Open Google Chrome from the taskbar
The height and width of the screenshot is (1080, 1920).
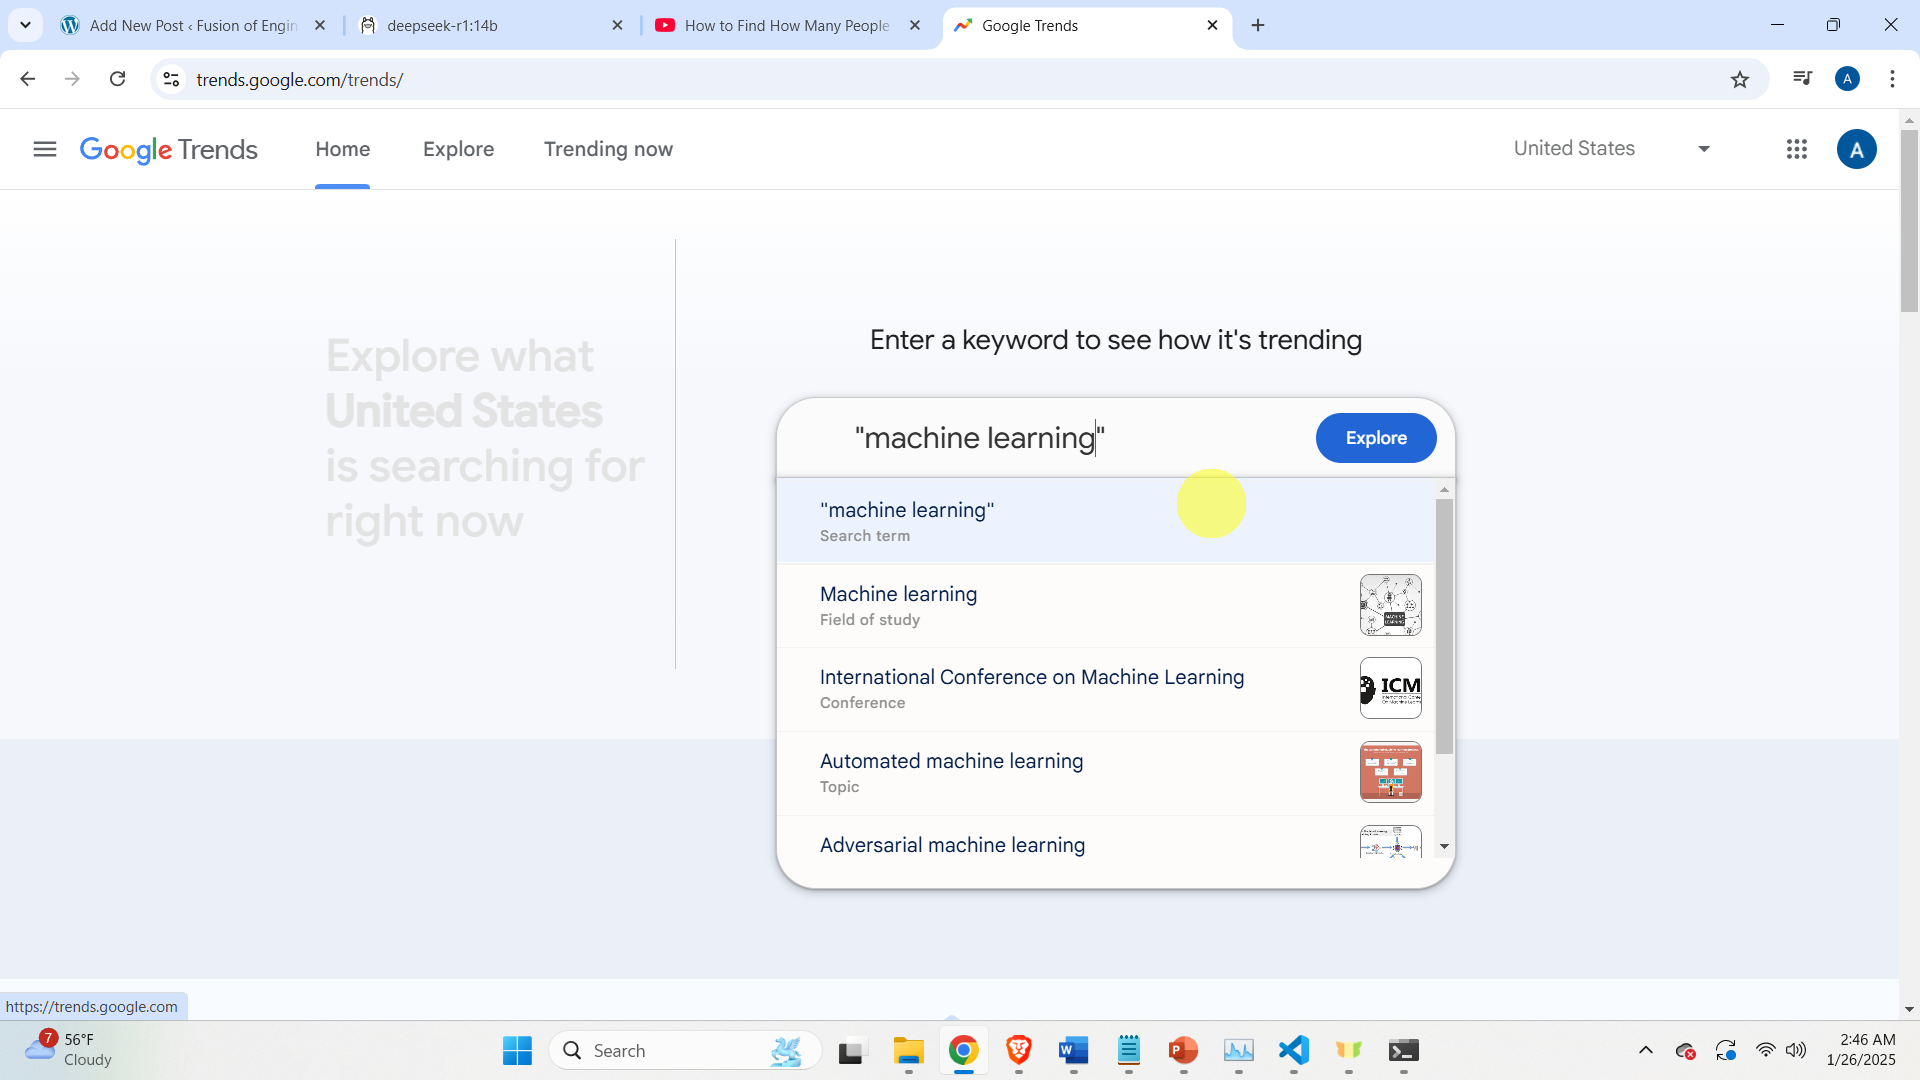pos(963,1050)
